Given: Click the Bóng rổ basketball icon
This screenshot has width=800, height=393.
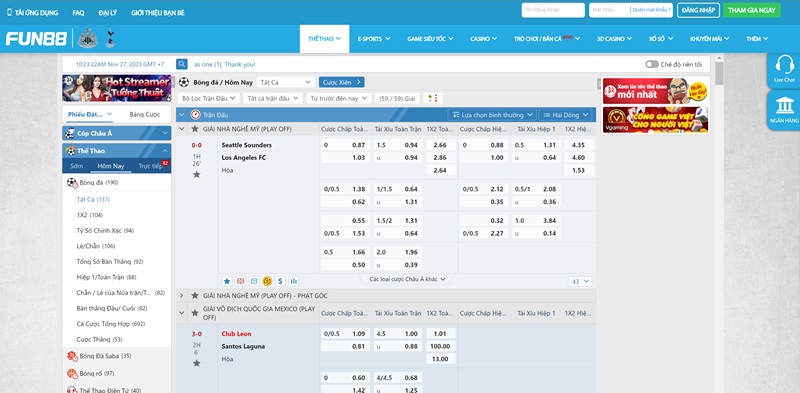Looking at the screenshot, I should (x=71, y=374).
